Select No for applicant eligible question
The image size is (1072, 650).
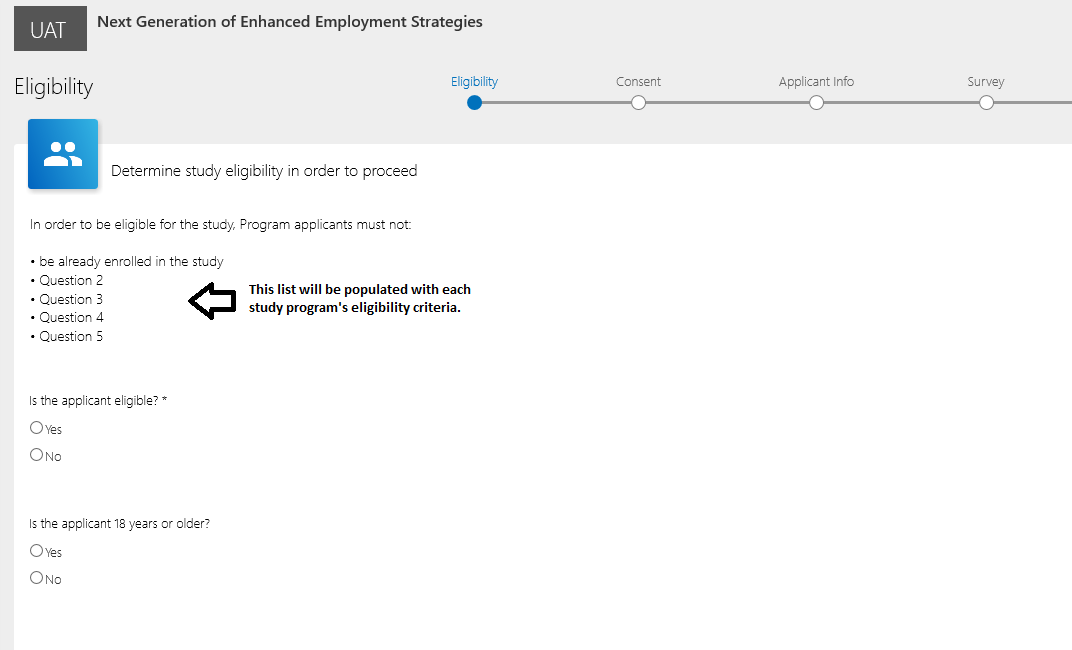coord(37,455)
